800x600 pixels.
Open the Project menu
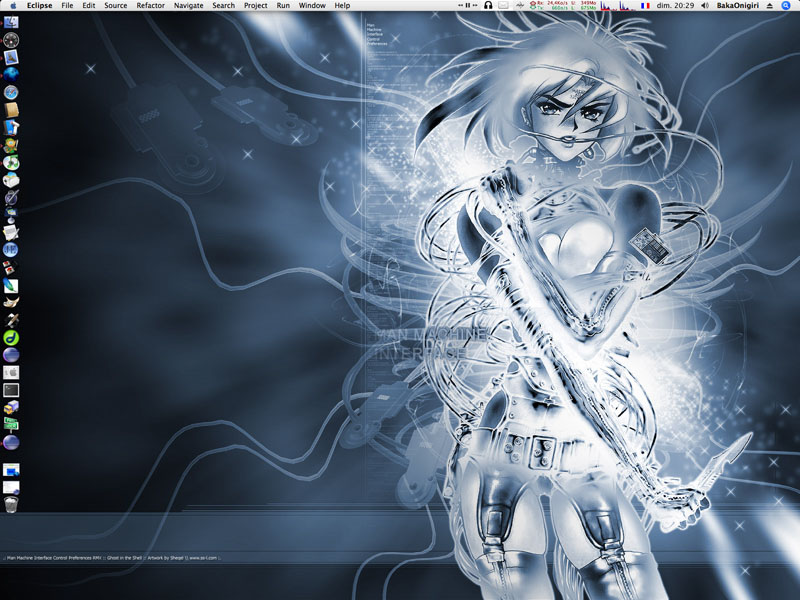click(256, 6)
